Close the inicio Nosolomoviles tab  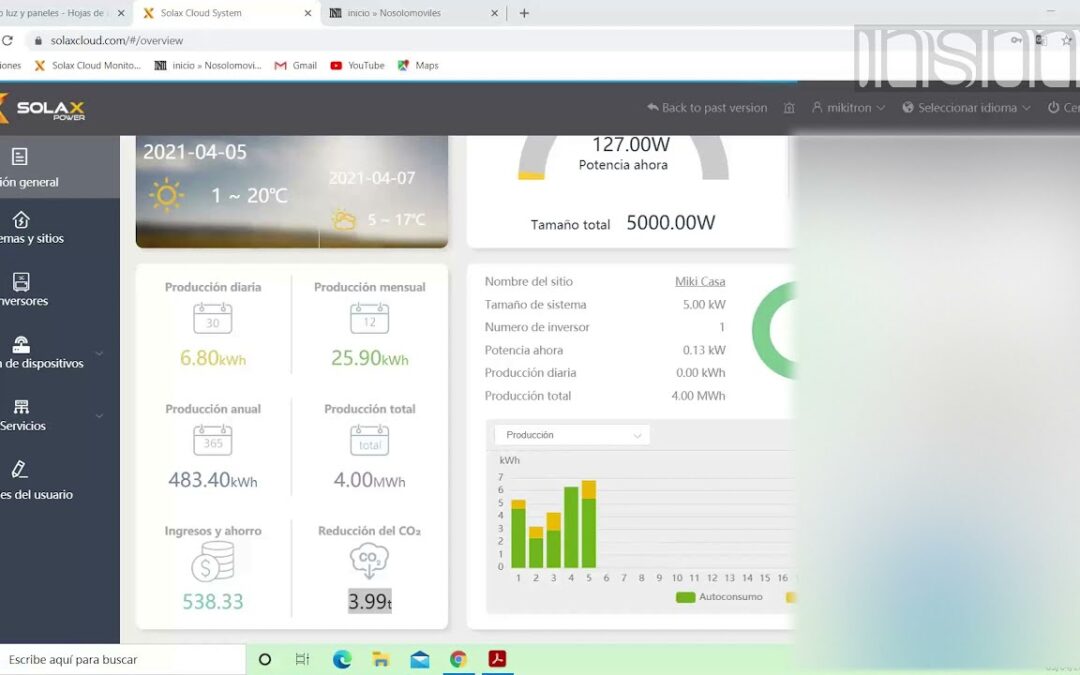494,13
